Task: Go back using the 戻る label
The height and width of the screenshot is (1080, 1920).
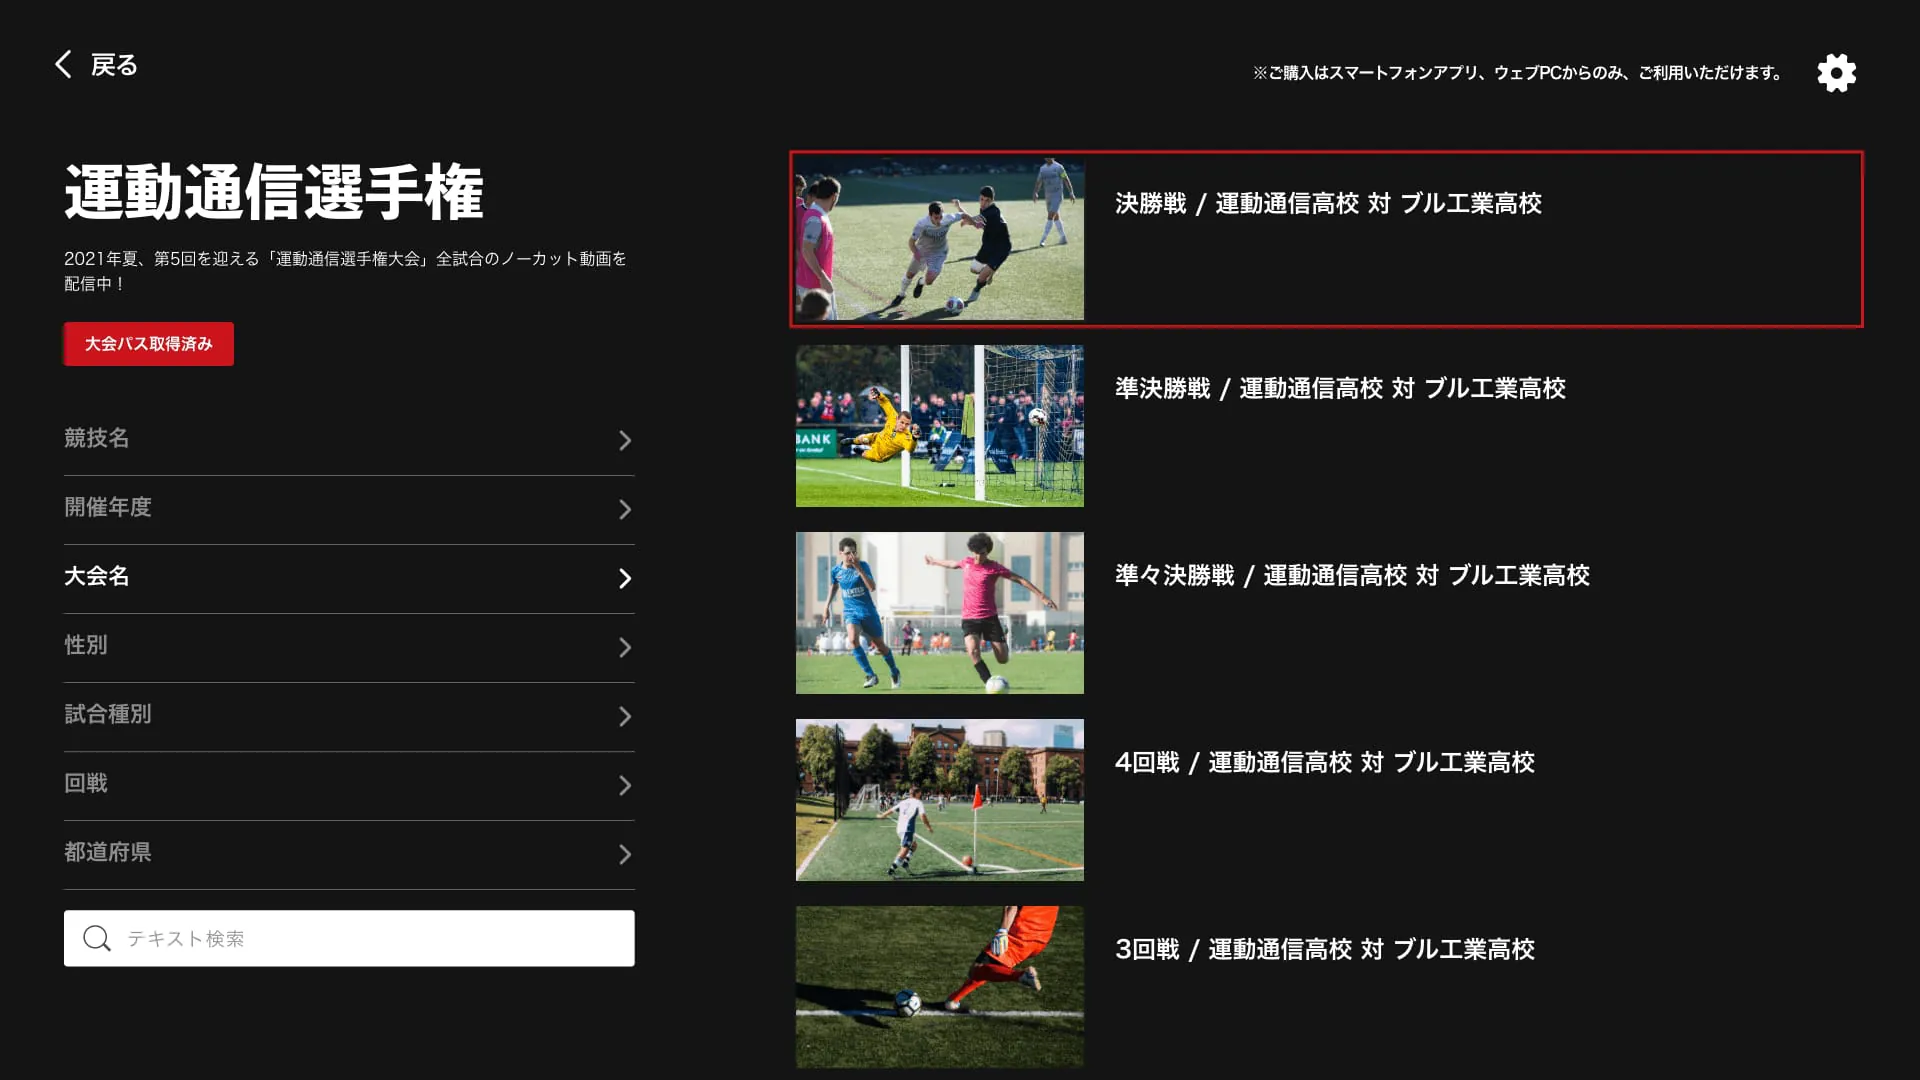Action: (x=114, y=65)
